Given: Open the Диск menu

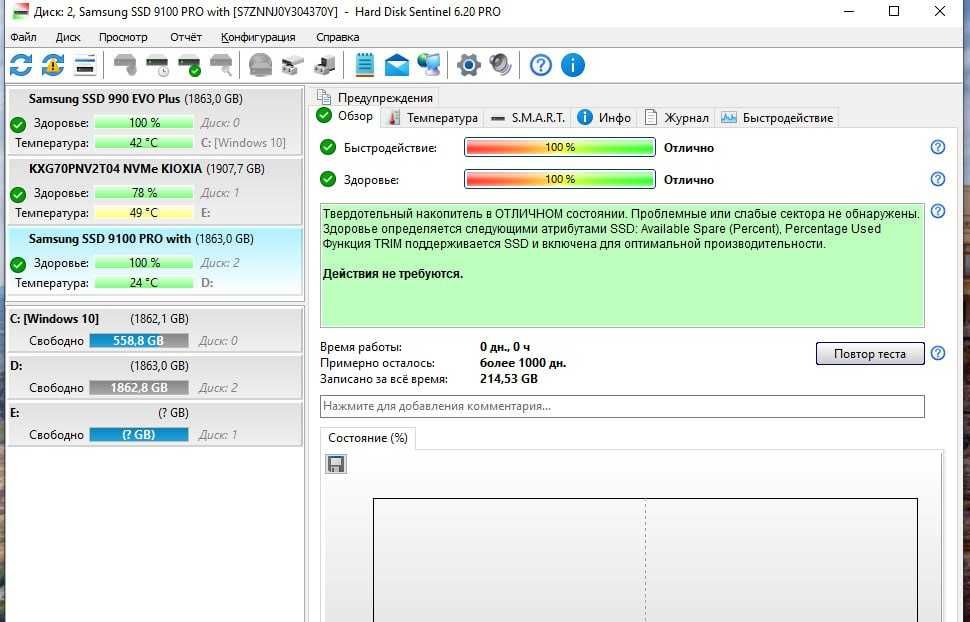Looking at the screenshot, I should (x=68, y=37).
